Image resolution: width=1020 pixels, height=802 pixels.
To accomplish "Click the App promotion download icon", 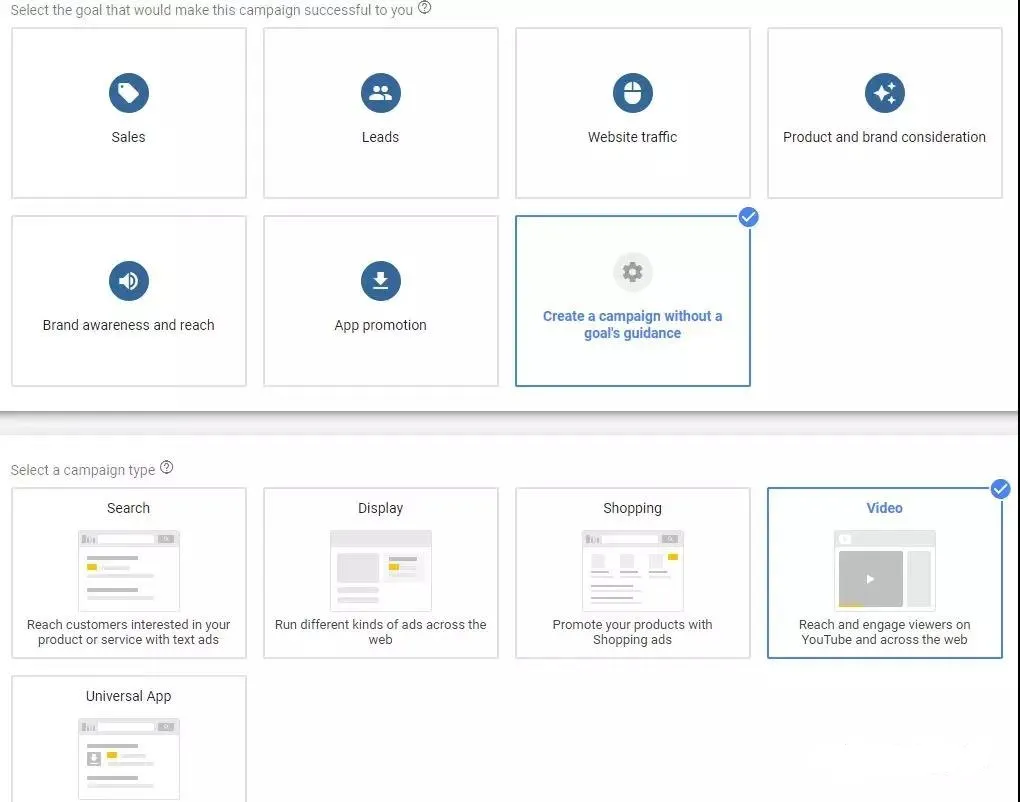I will pyautogui.click(x=380, y=281).
